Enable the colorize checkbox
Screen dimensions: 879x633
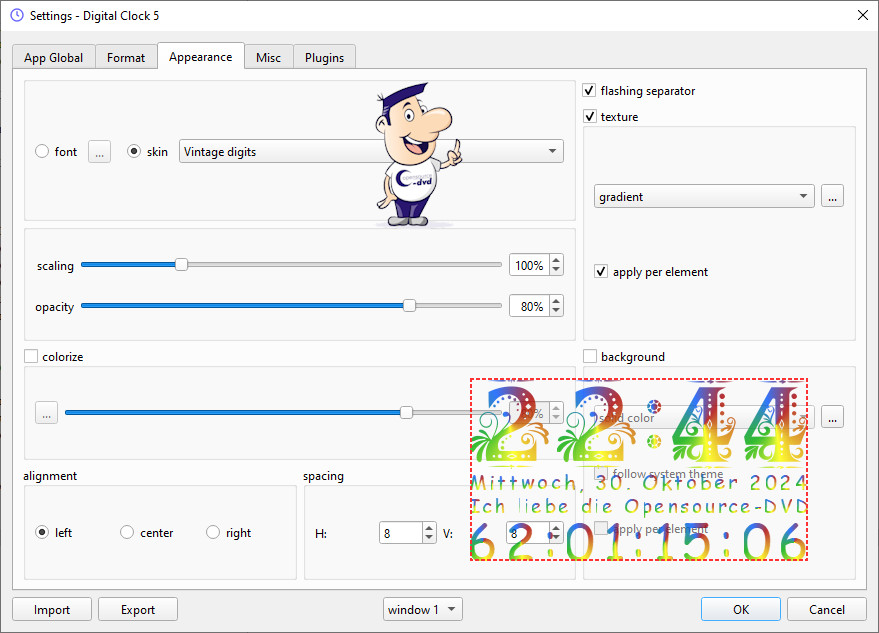(x=31, y=356)
